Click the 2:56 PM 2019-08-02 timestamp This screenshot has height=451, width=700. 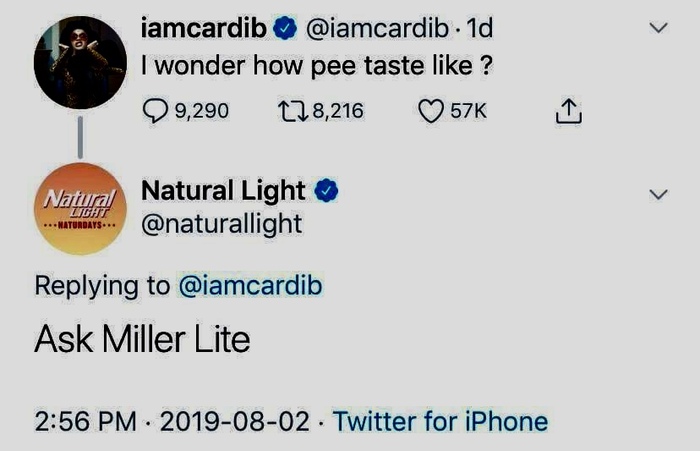click(170, 421)
